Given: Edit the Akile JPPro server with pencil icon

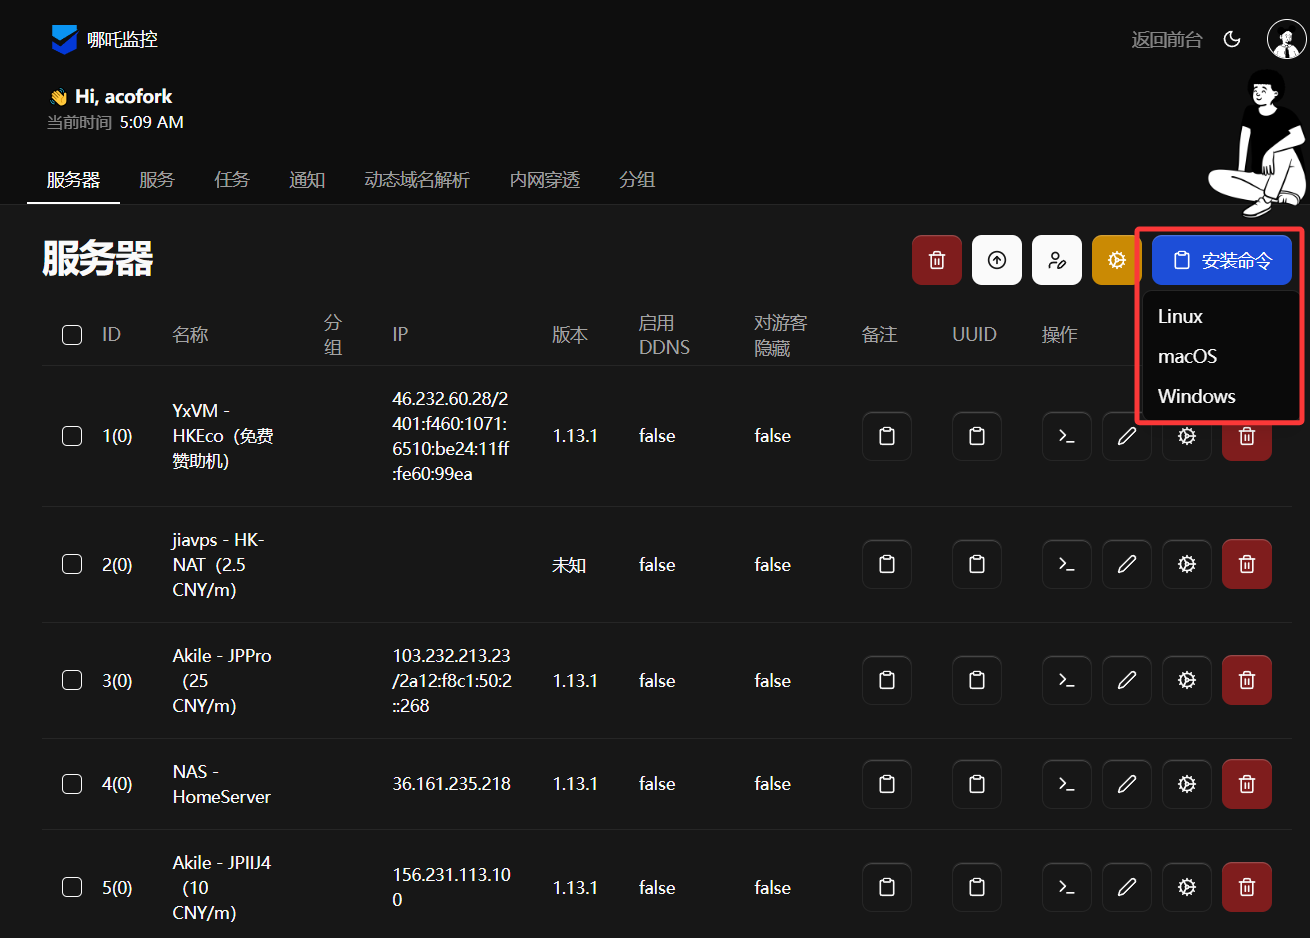Looking at the screenshot, I should tap(1126, 680).
